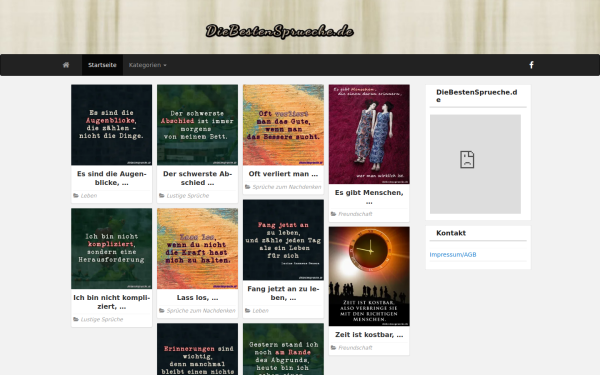This screenshot has width=600, height=375.
Task: Open the clock 'Zeit ist kostbar' image
Action: [x=369, y=276]
